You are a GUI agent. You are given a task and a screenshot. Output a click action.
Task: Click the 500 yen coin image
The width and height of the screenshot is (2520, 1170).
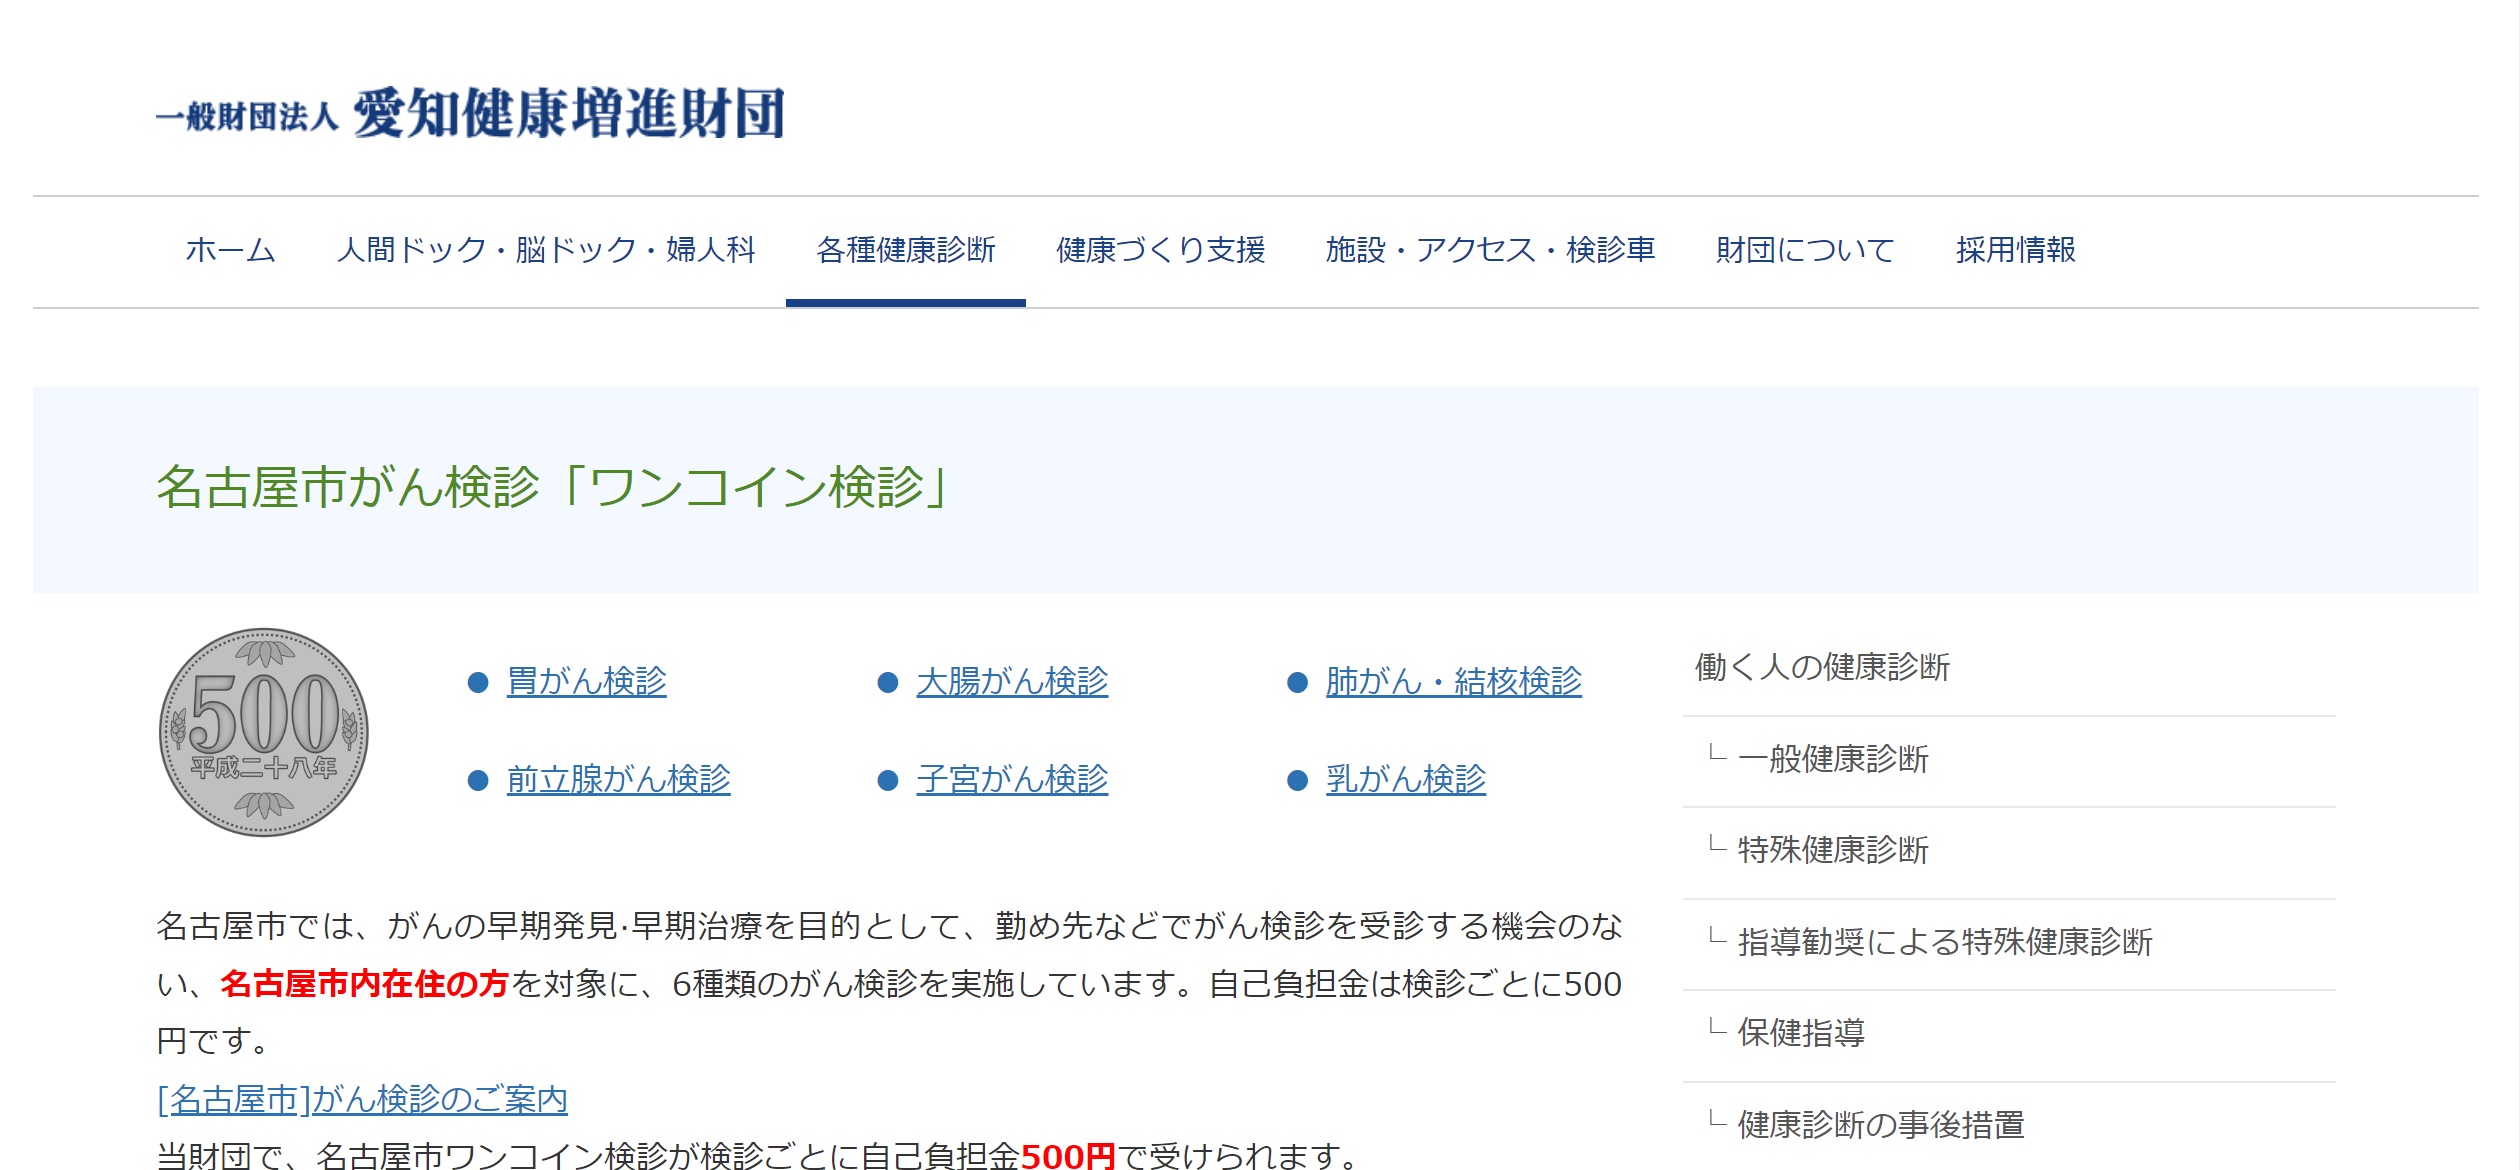click(264, 733)
